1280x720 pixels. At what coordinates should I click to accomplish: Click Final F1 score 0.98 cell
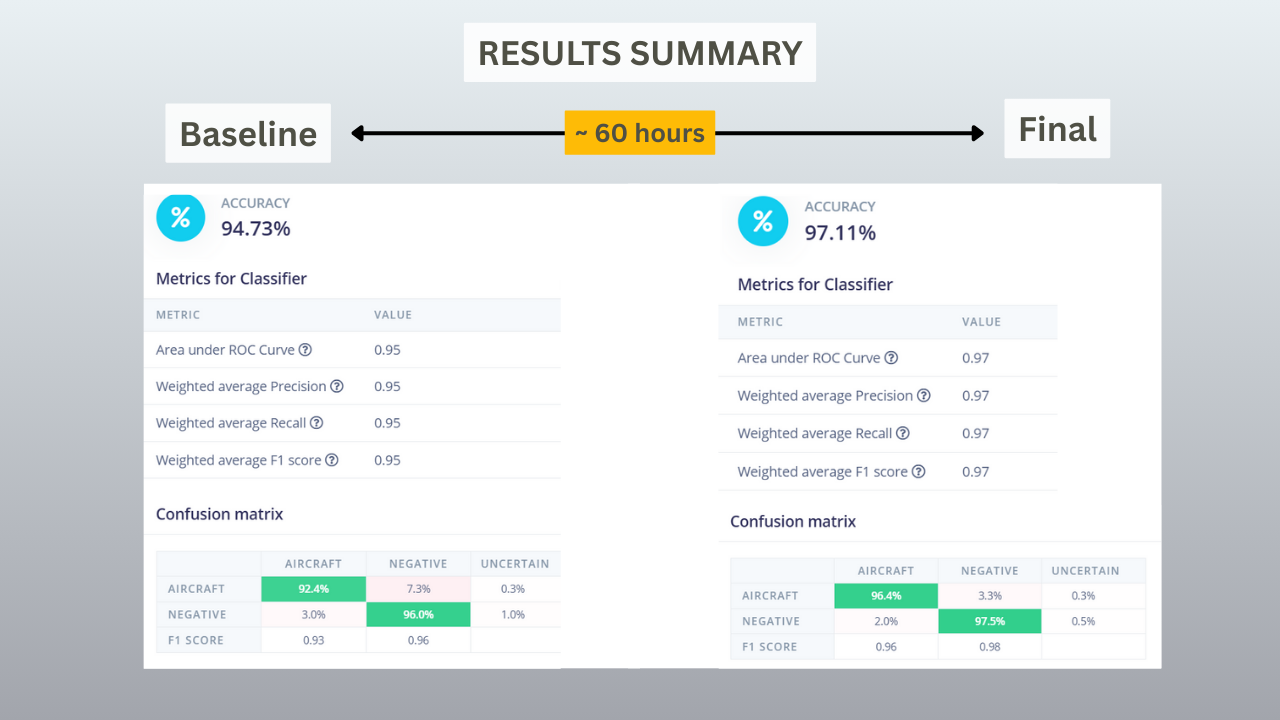click(989, 647)
